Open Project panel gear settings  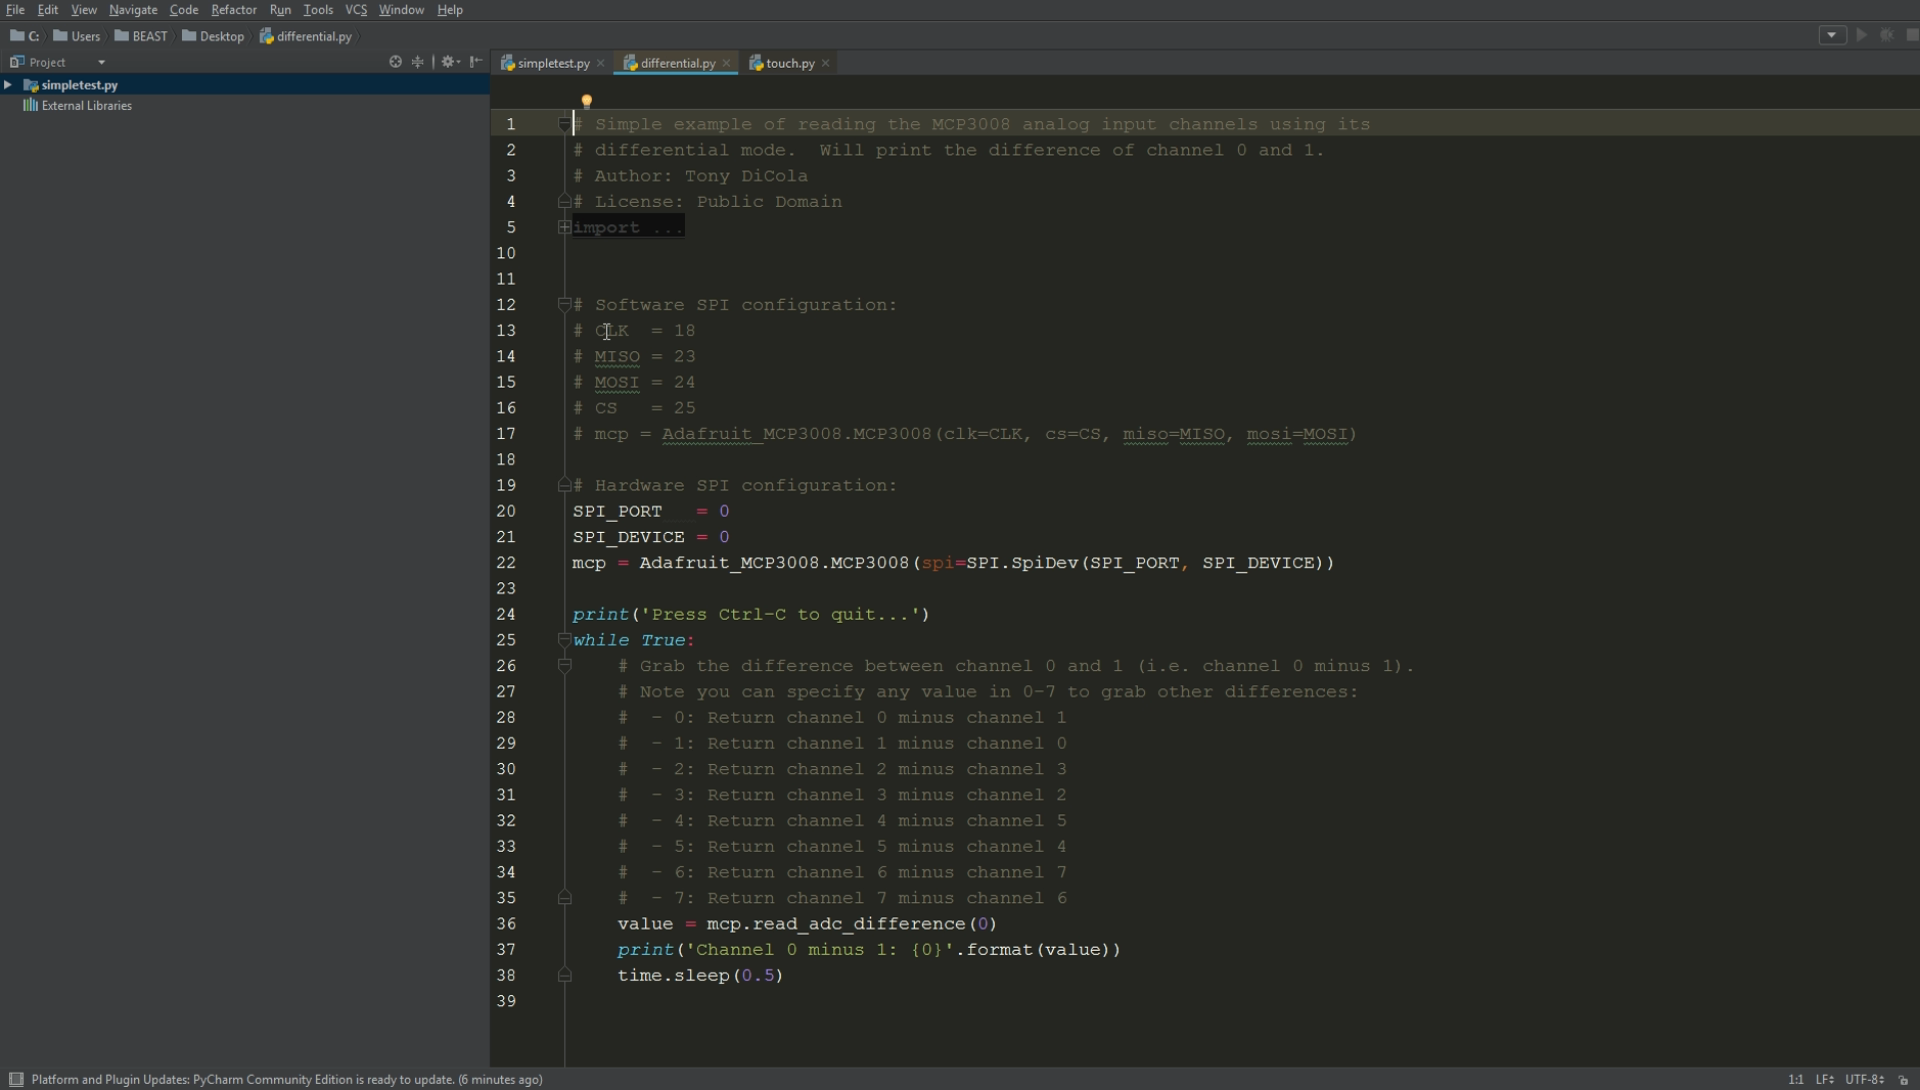pyautogui.click(x=449, y=62)
